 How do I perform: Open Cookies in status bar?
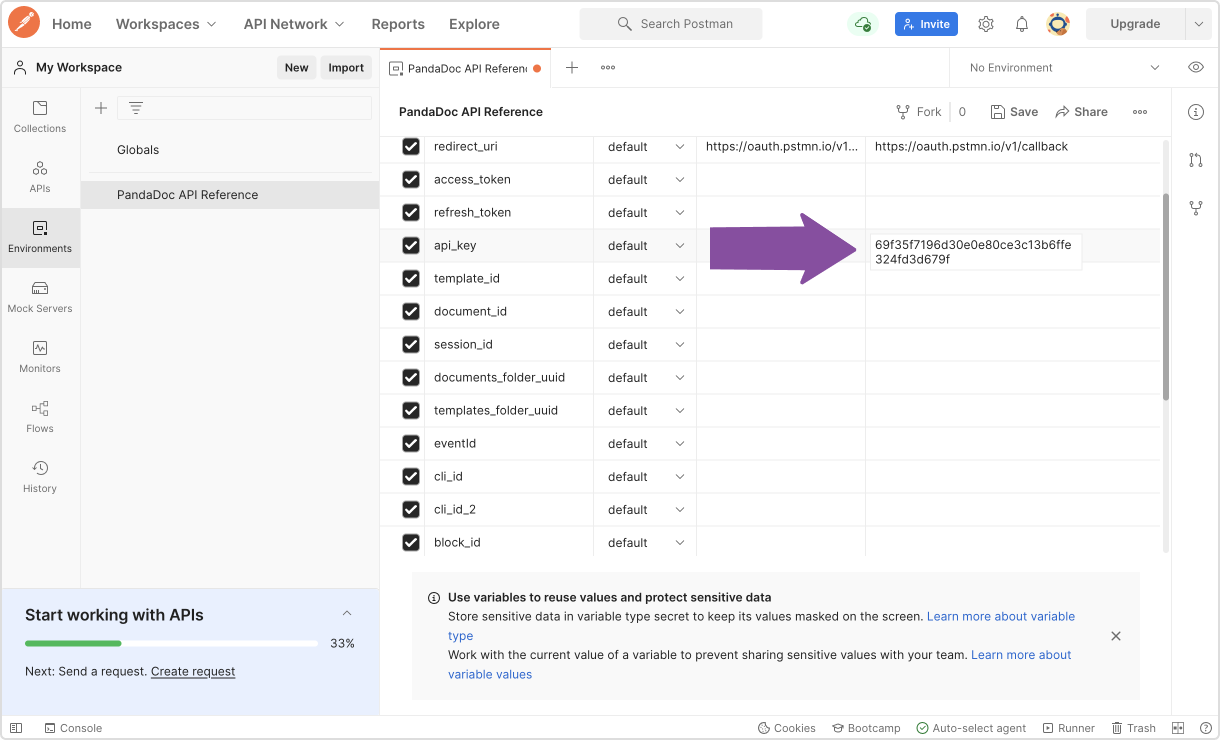[787, 728]
